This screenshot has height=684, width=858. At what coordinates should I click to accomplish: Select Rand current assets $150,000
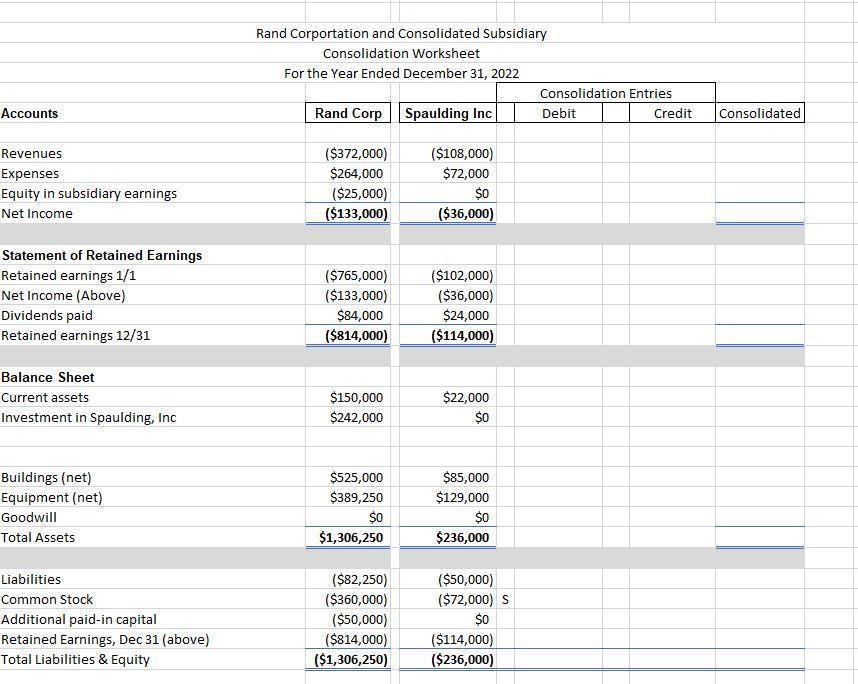(356, 398)
